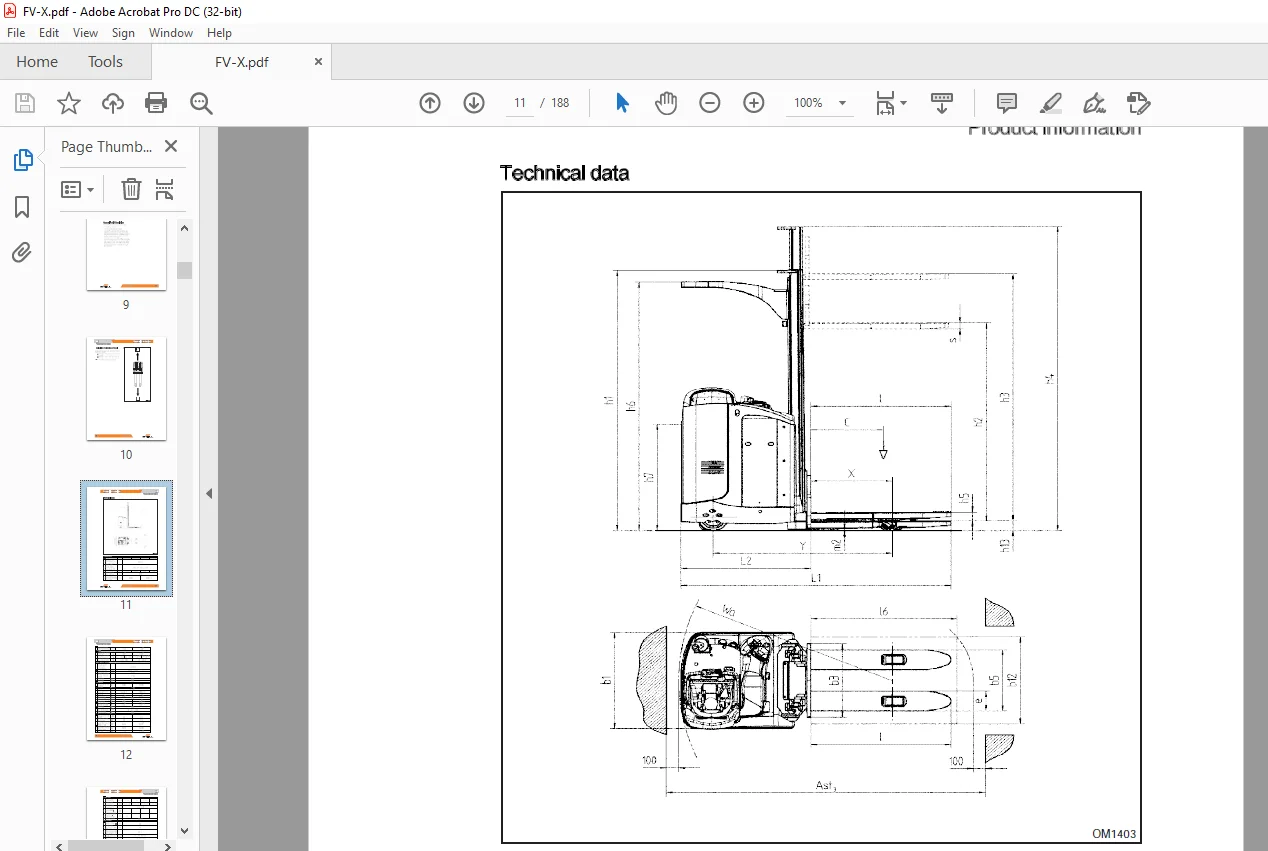
Task: Click the thumbnail panel scrollbar handle
Action: [185, 270]
